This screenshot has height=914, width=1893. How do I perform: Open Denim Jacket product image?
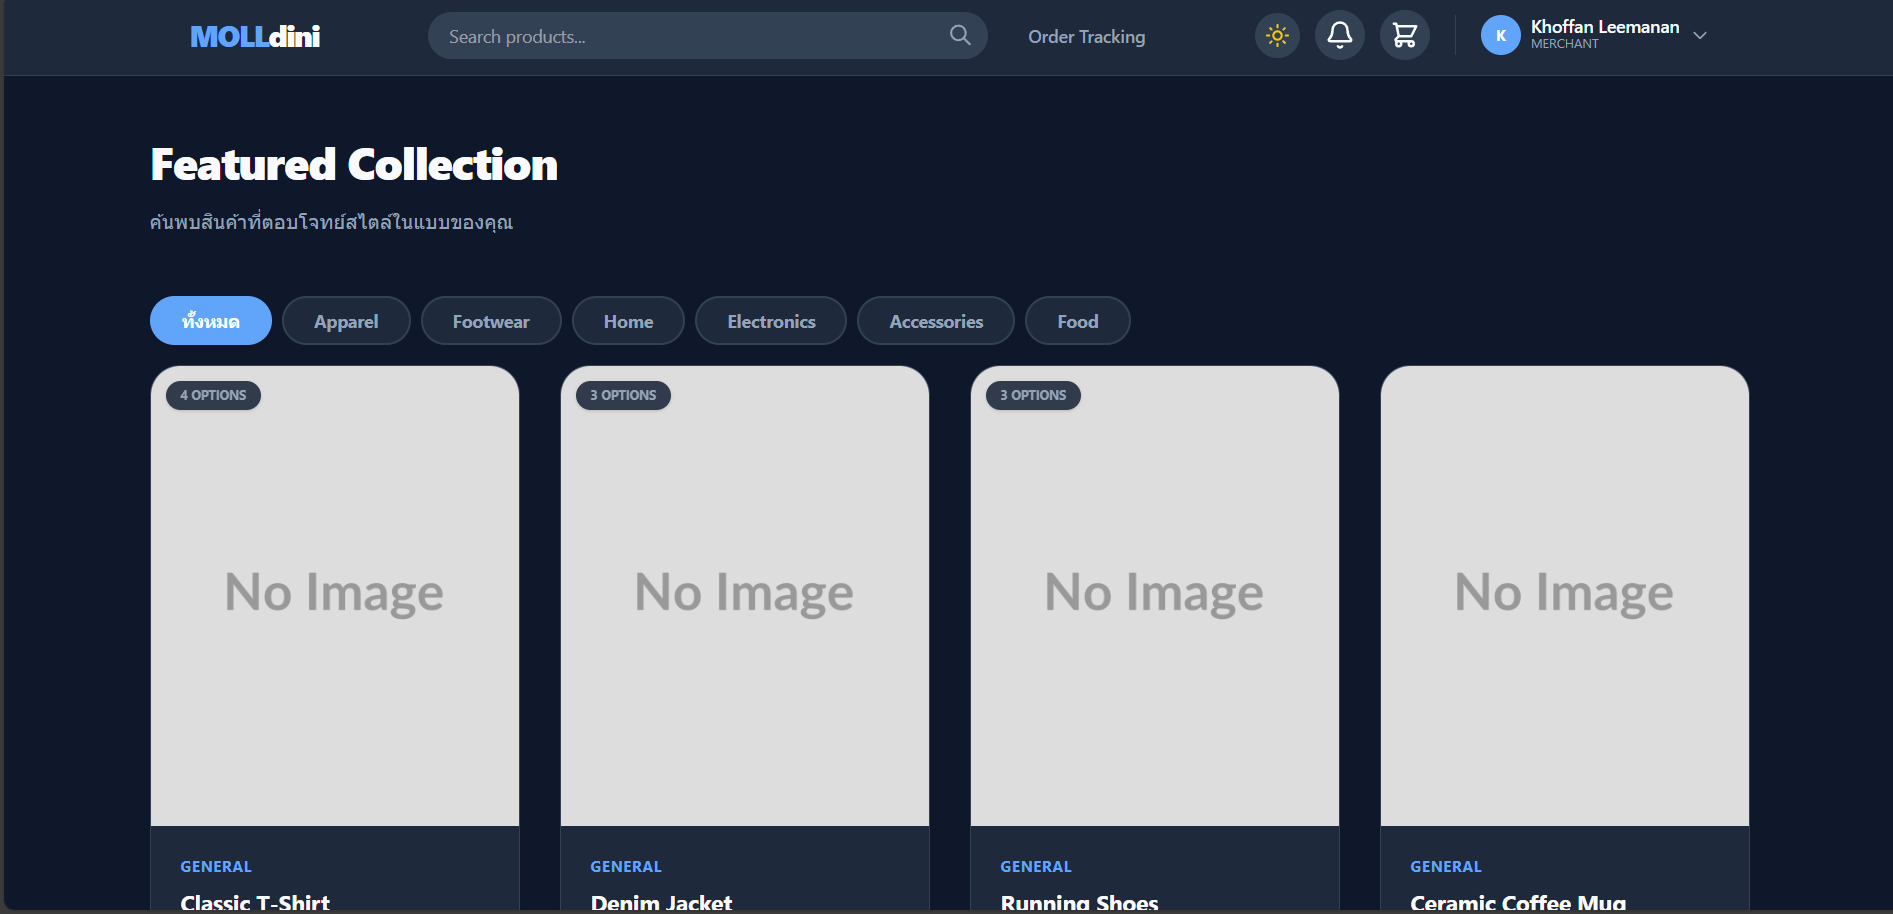[745, 595]
